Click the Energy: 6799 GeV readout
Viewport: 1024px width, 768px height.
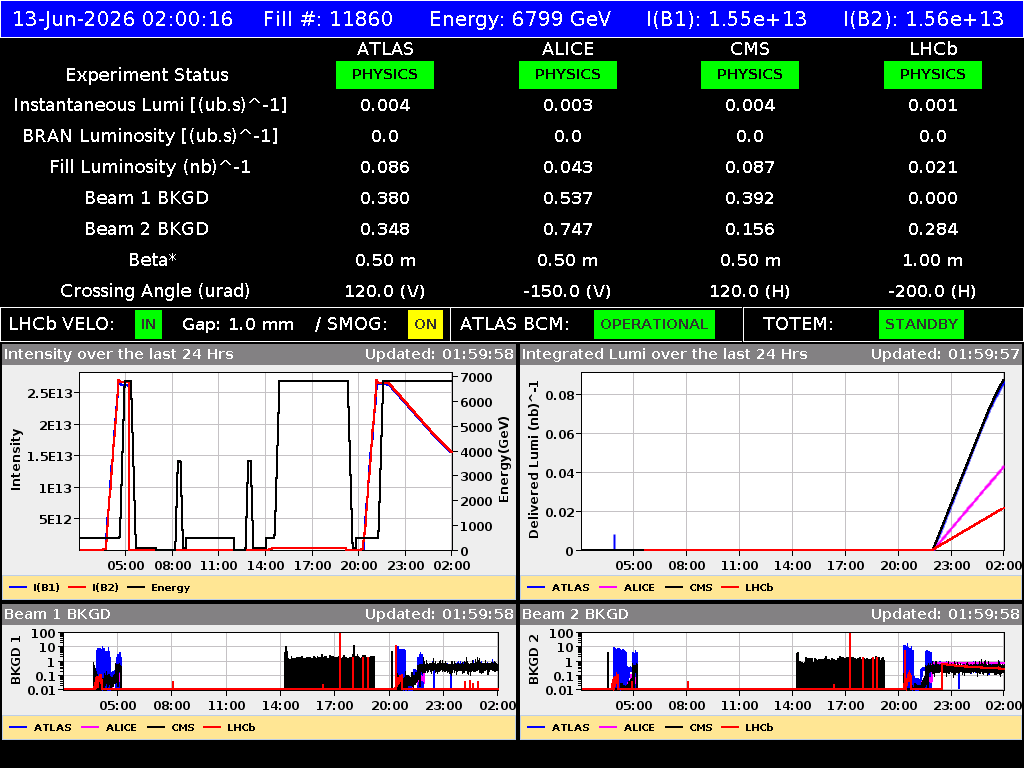[x=520, y=18]
